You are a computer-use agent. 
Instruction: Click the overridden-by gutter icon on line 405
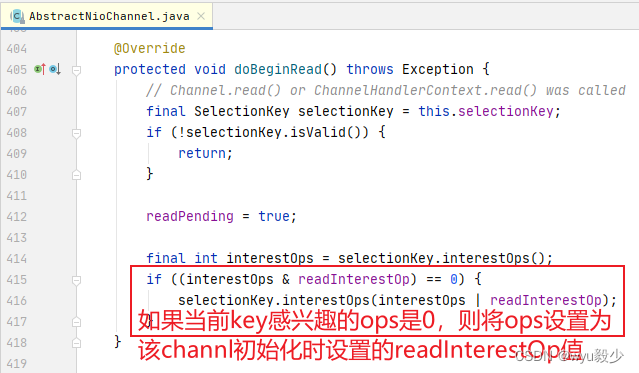[x=55, y=69]
